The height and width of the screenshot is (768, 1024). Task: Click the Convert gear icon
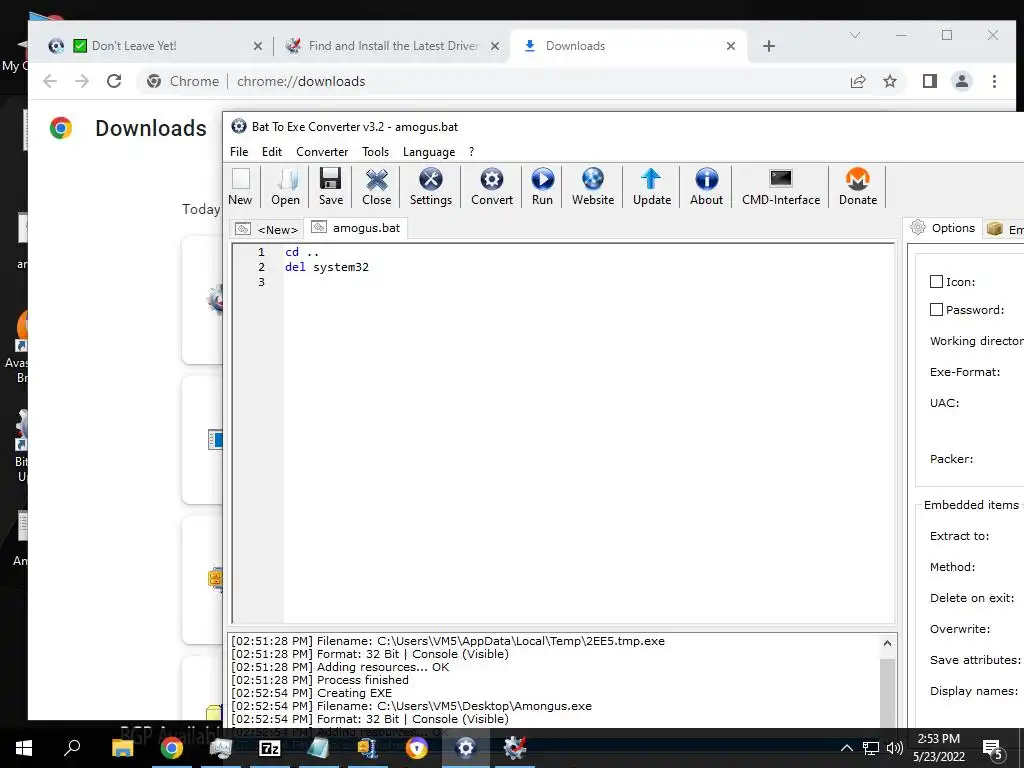point(492,187)
